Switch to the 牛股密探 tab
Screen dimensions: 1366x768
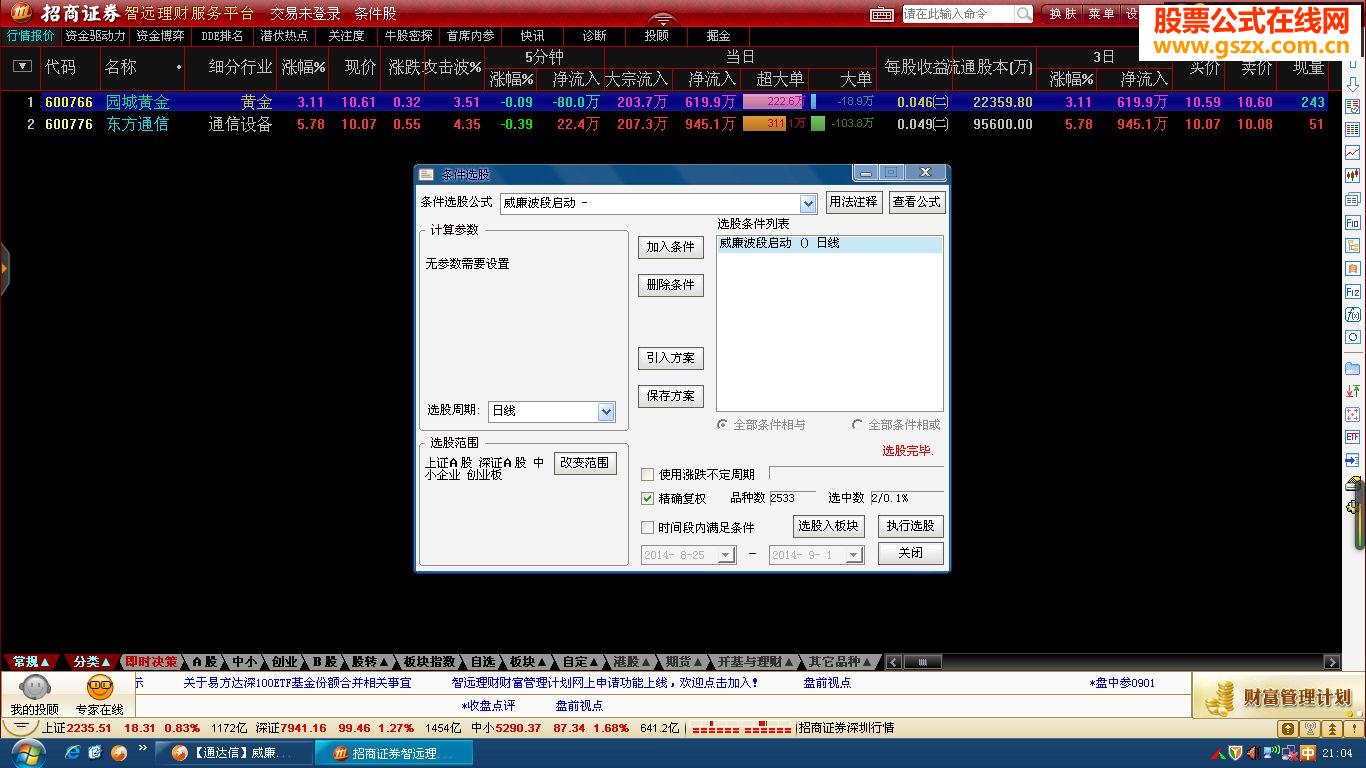click(x=408, y=36)
